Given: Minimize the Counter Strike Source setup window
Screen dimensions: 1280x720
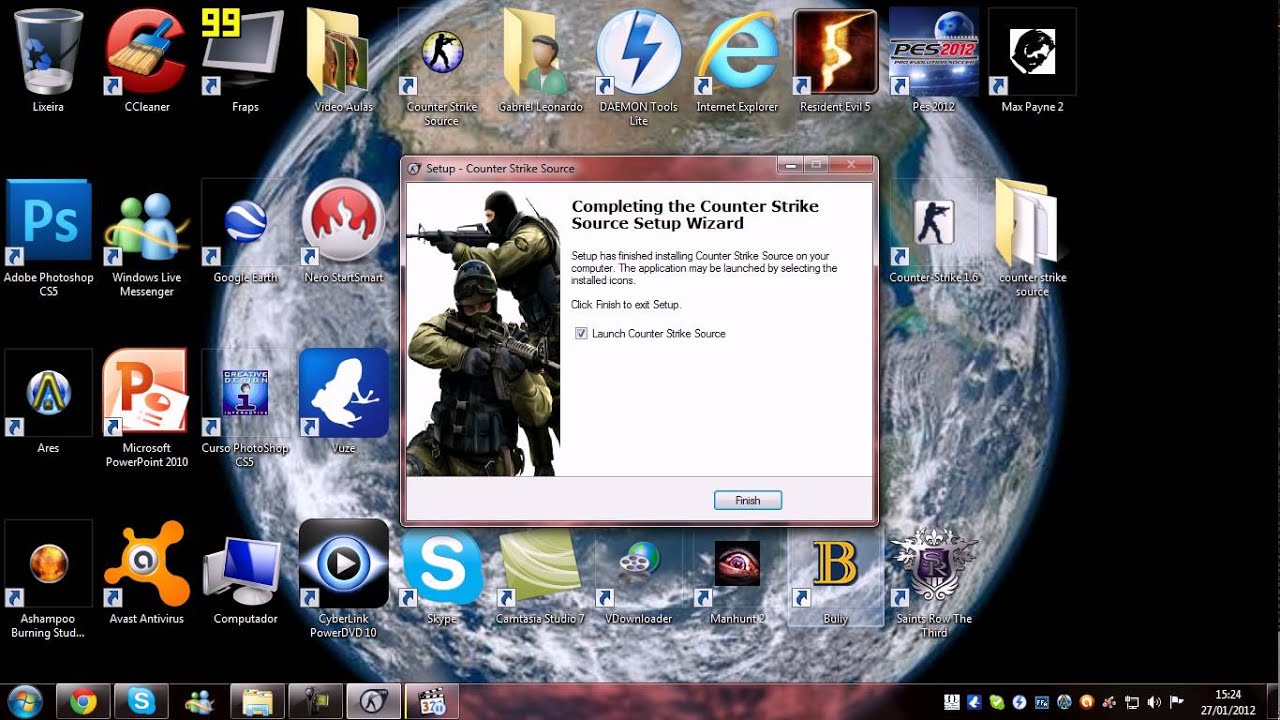Looking at the screenshot, I should 791,164.
